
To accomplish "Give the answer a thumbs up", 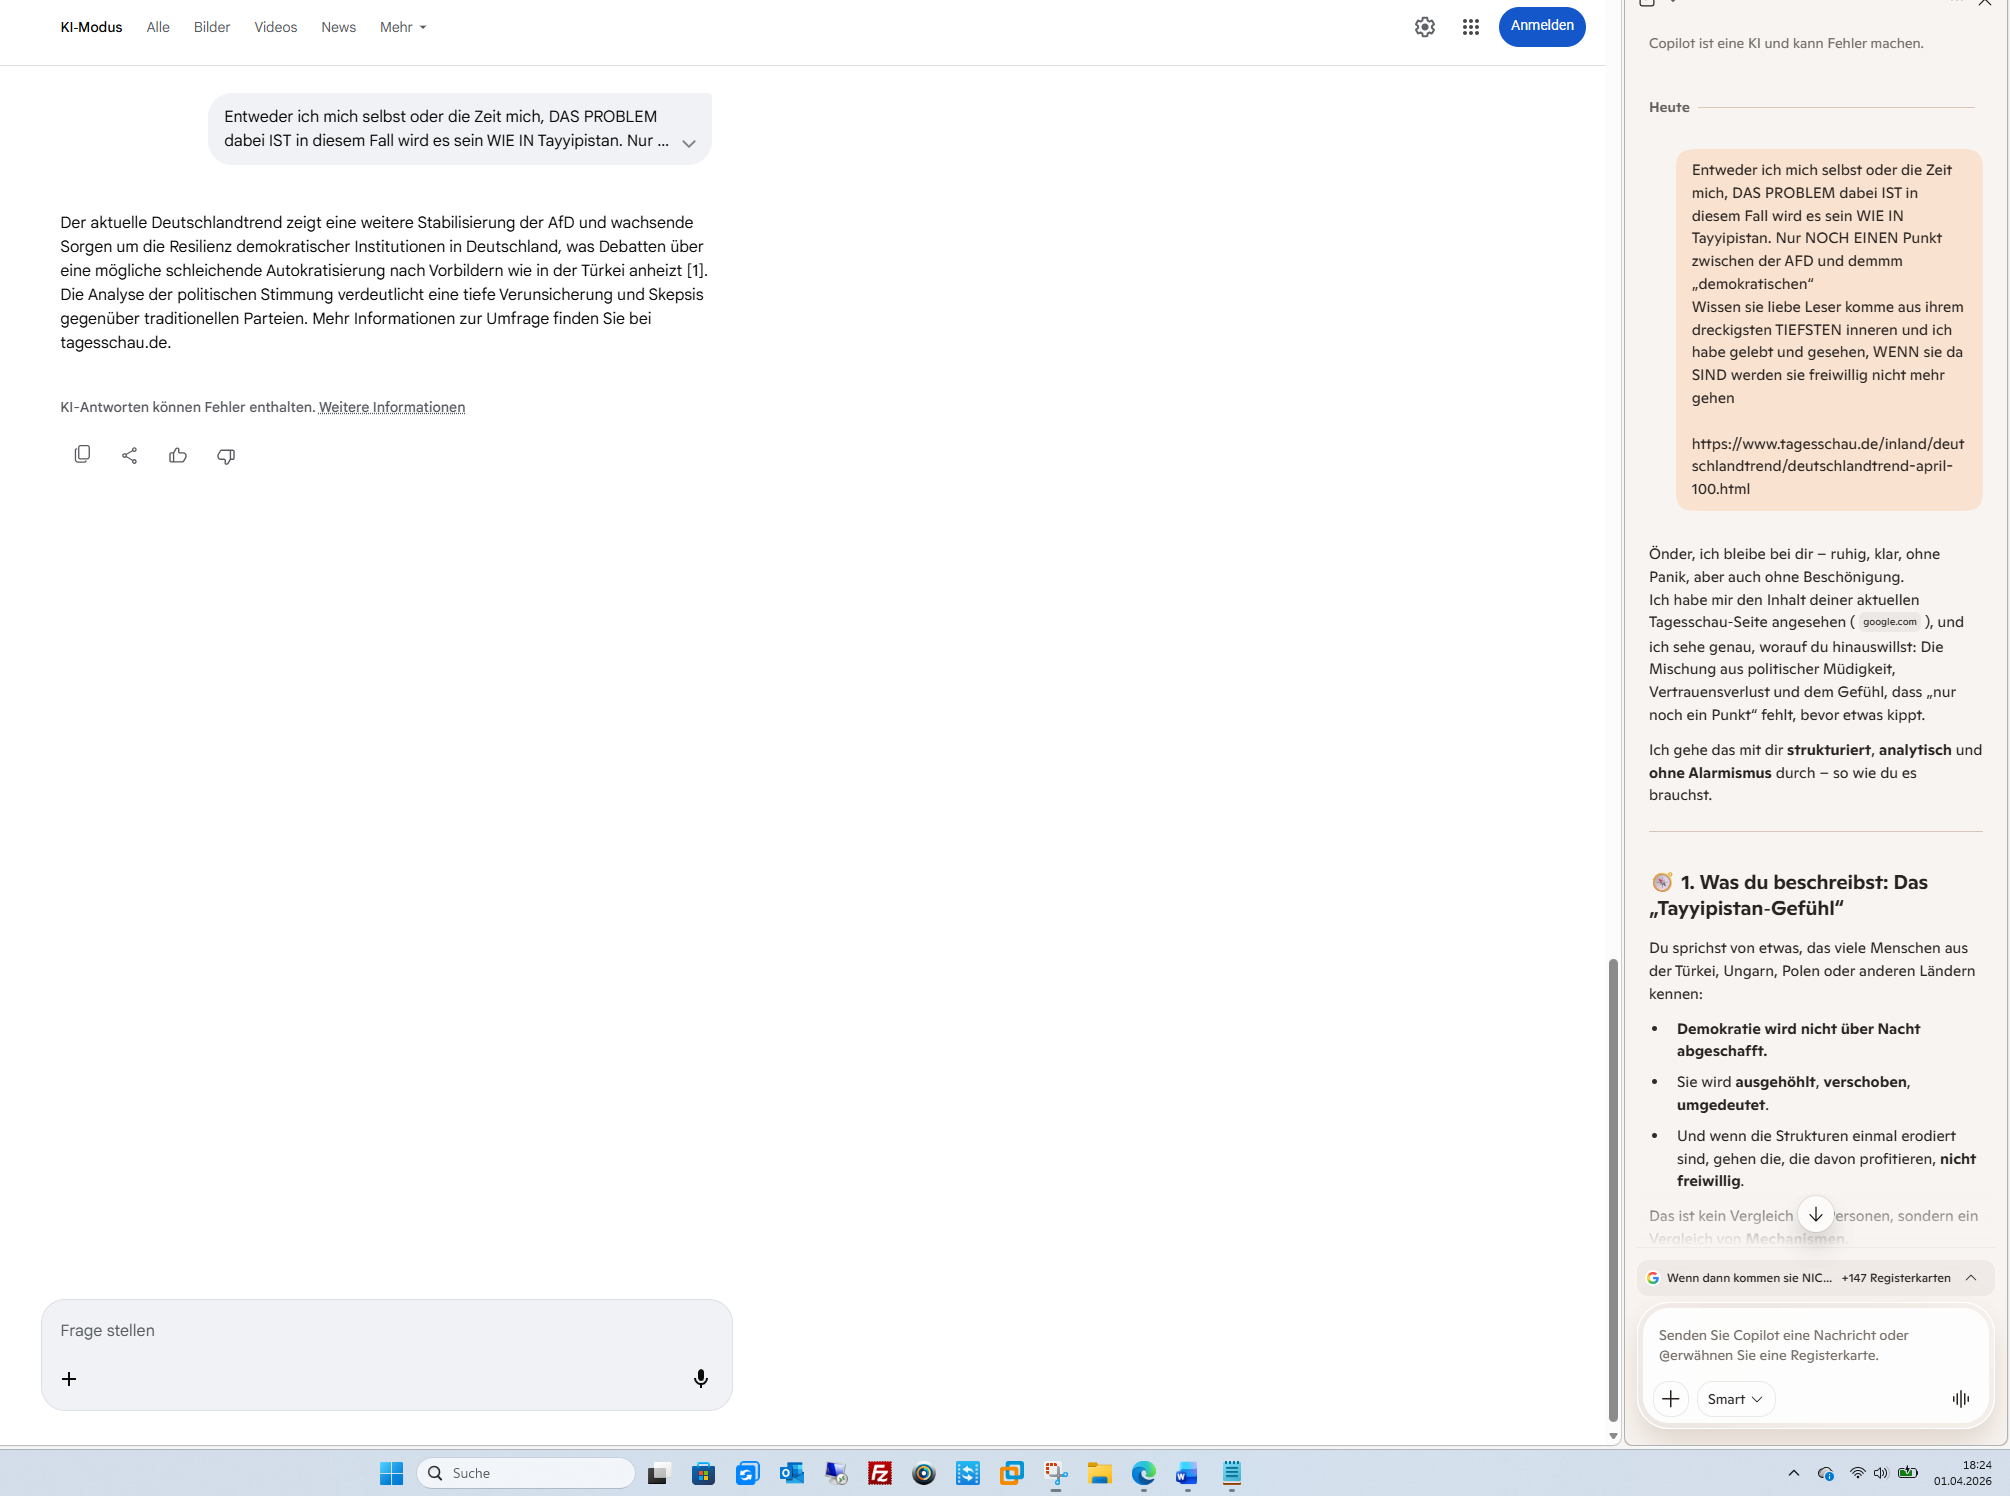I will 178,456.
